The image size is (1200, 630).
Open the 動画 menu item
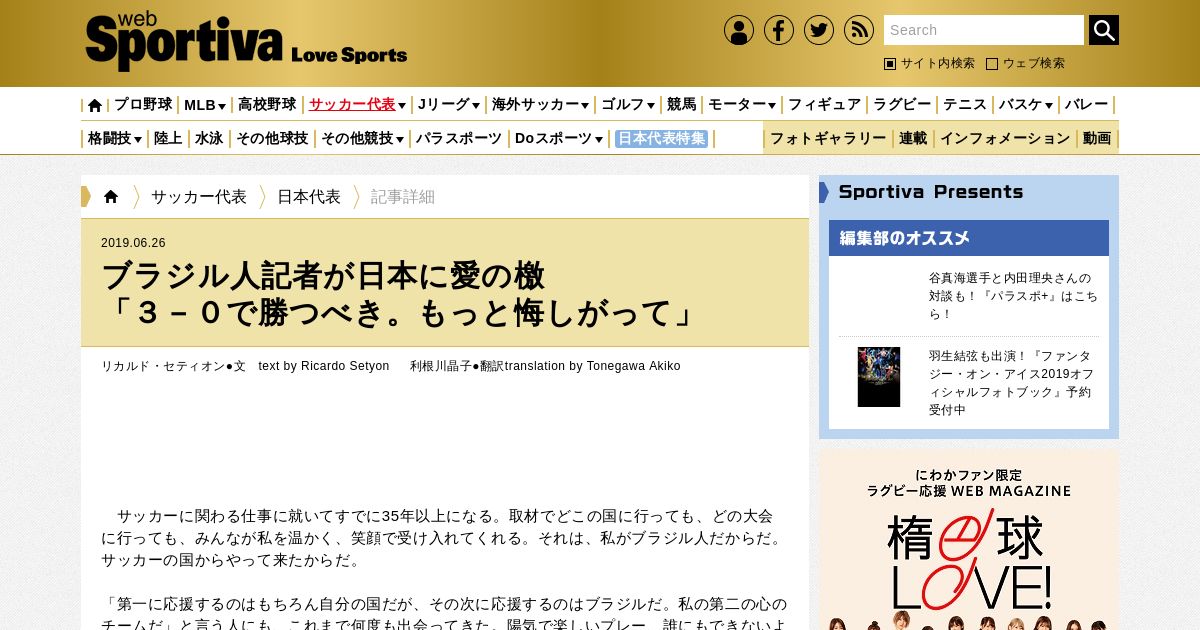point(1097,139)
